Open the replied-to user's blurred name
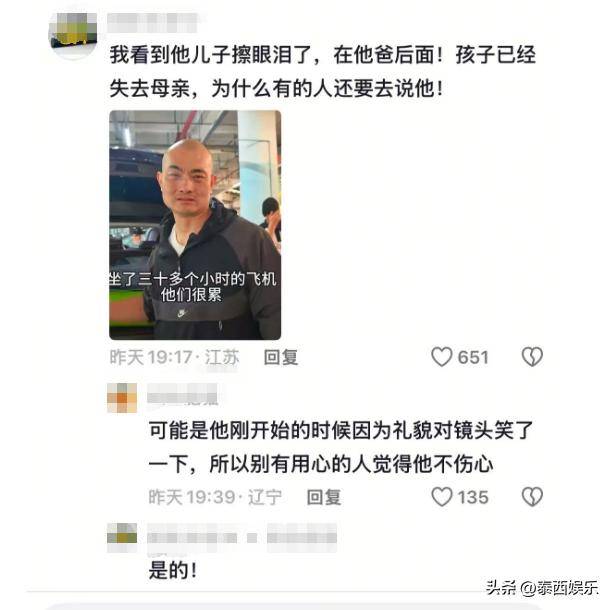The height and width of the screenshot is (610, 613). coord(302,538)
